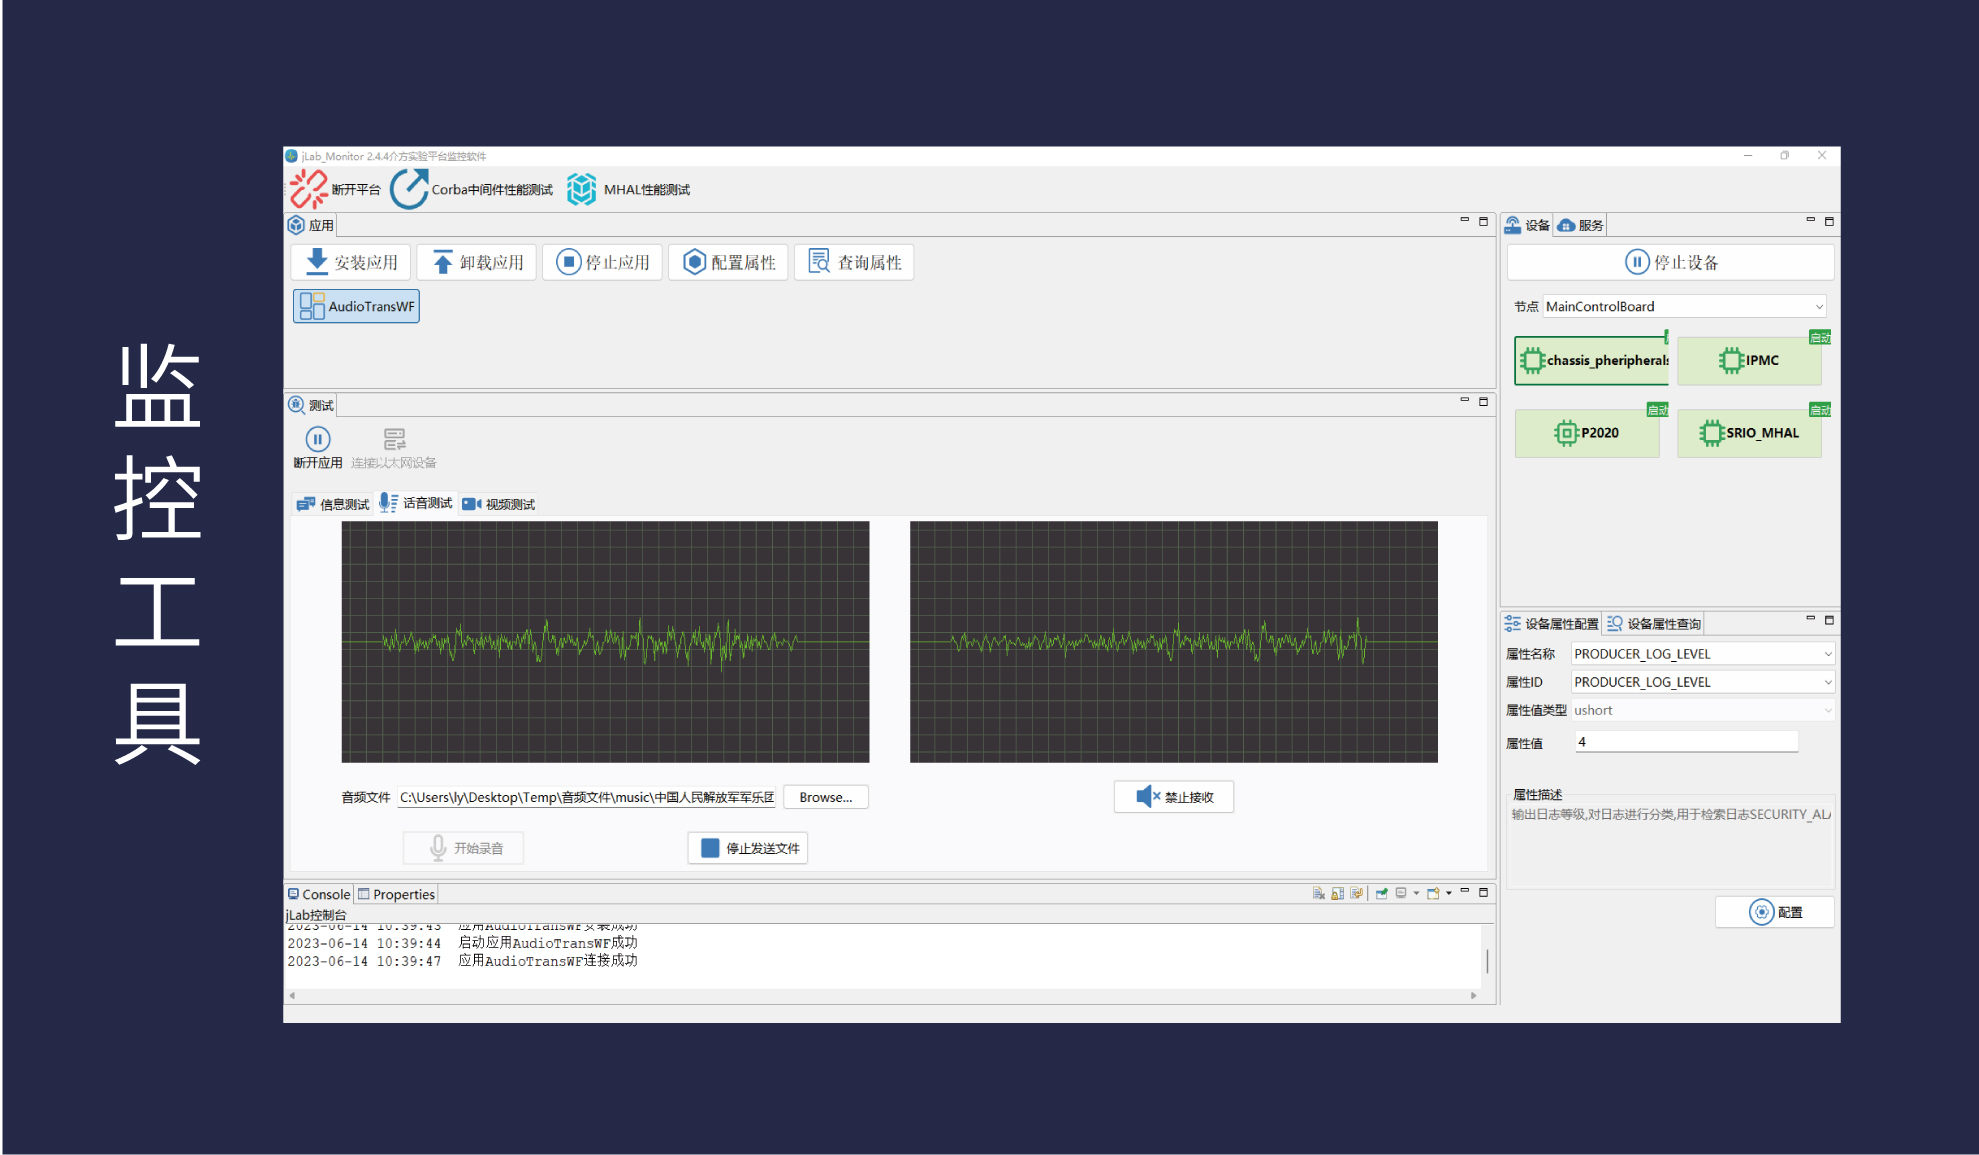Select the P2020 device chip

1586,433
